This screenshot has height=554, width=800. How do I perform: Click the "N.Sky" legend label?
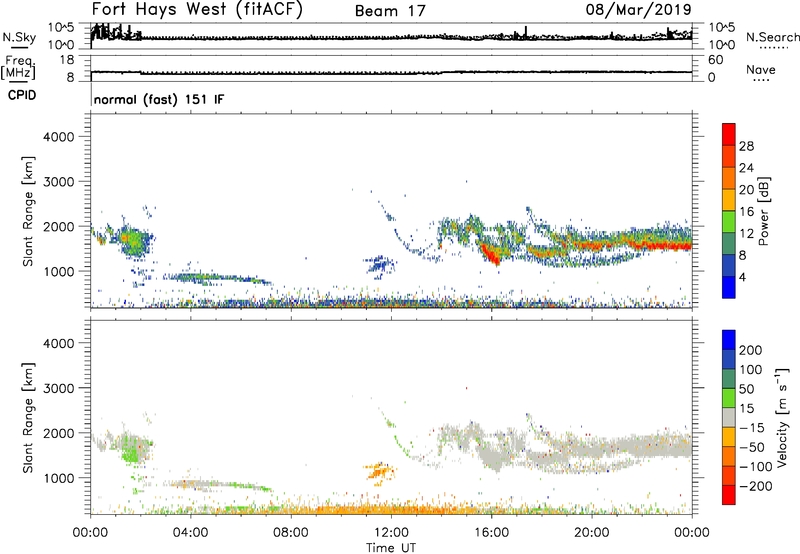[19, 37]
